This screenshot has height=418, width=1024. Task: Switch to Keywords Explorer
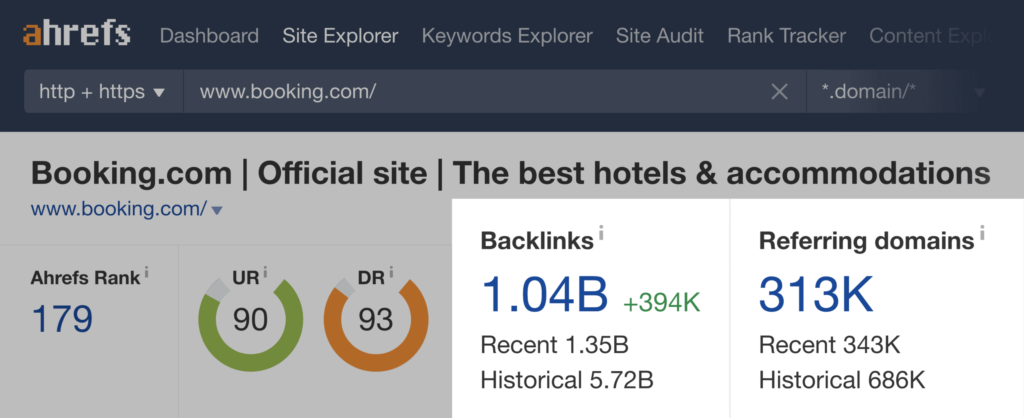click(x=507, y=36)
